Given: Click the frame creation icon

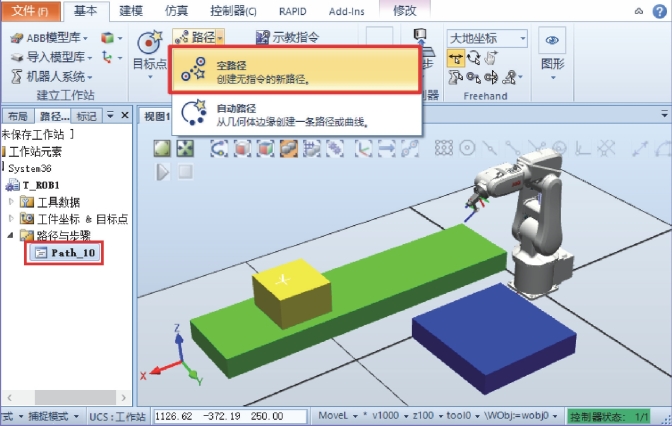Looking at the screenshot, I should click(107, 57).
